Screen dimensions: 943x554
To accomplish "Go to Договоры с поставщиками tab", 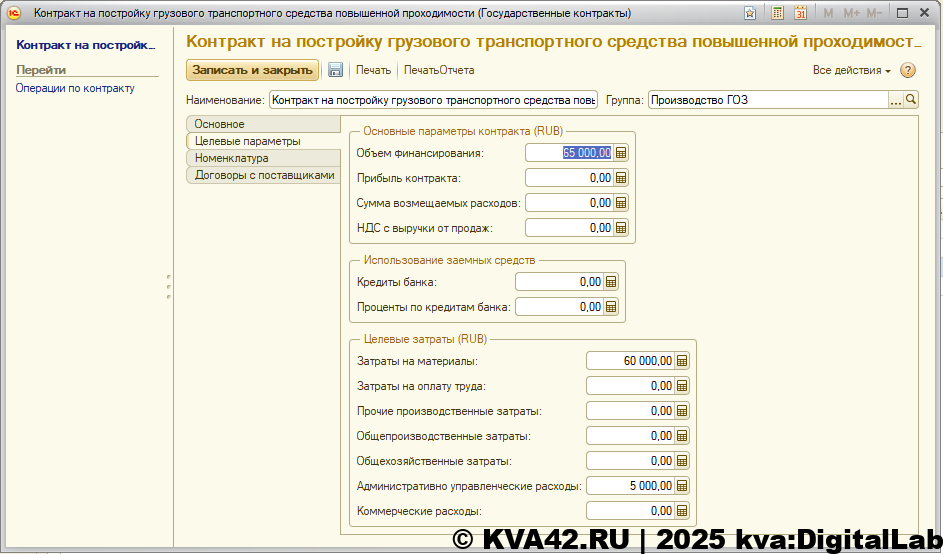I will [x=264, y=175].
